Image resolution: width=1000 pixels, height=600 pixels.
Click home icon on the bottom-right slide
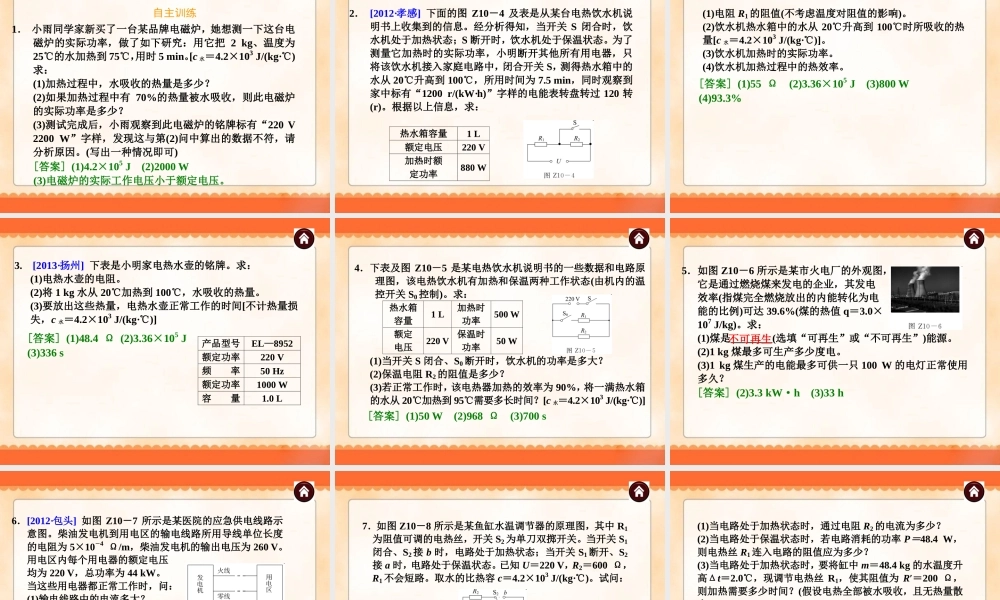pyautogui.click(x=973, y=491)
